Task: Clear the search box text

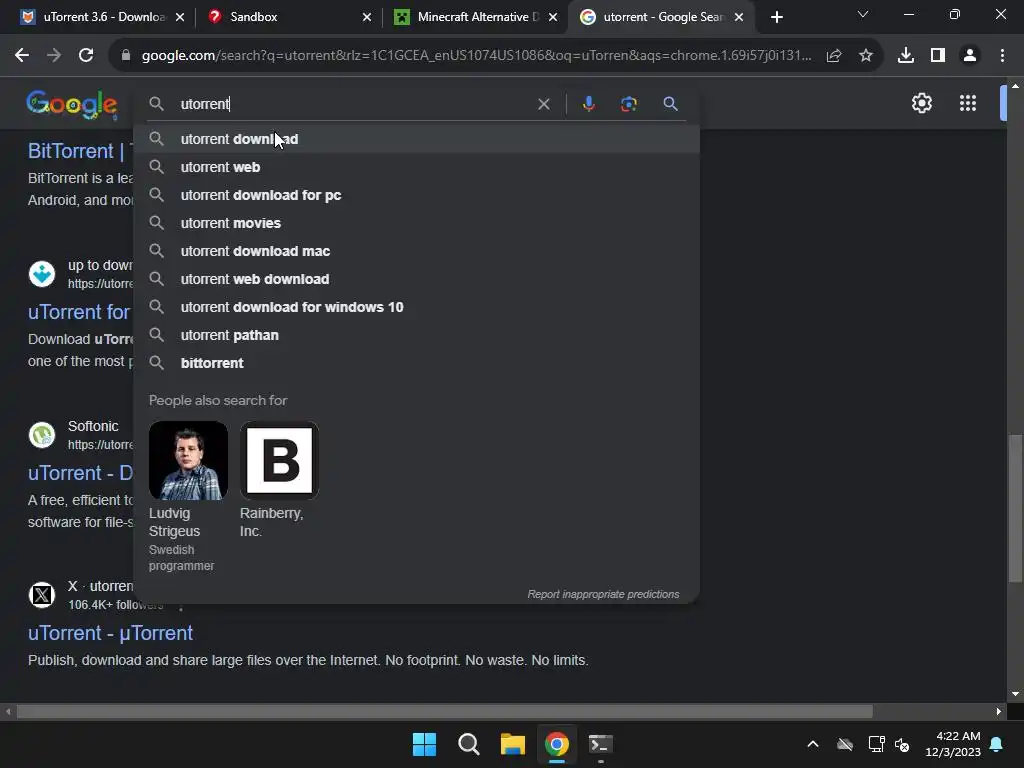Action: [x=543, y=104]
